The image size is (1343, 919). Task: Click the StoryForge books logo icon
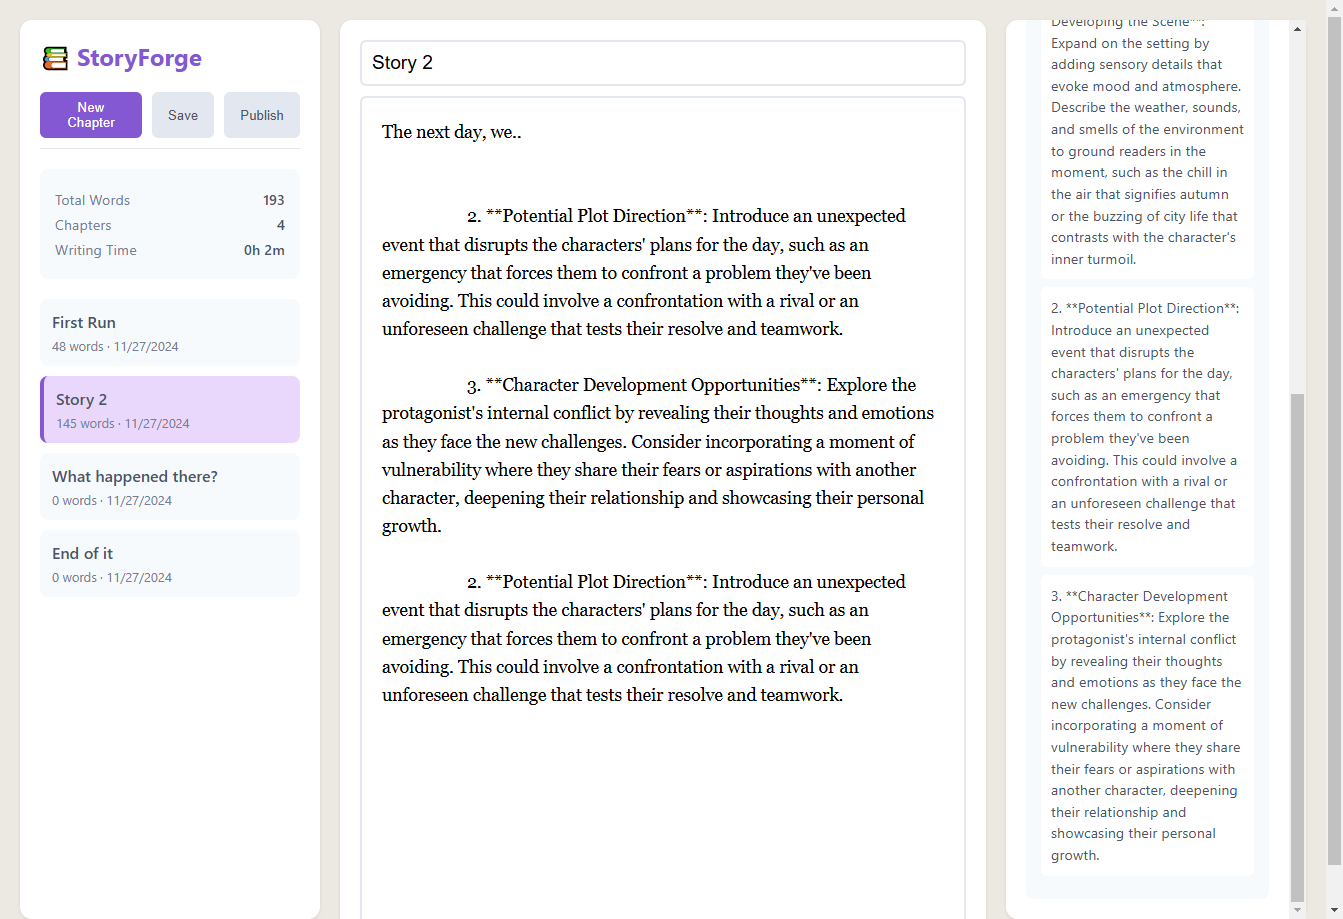(57, 58)
